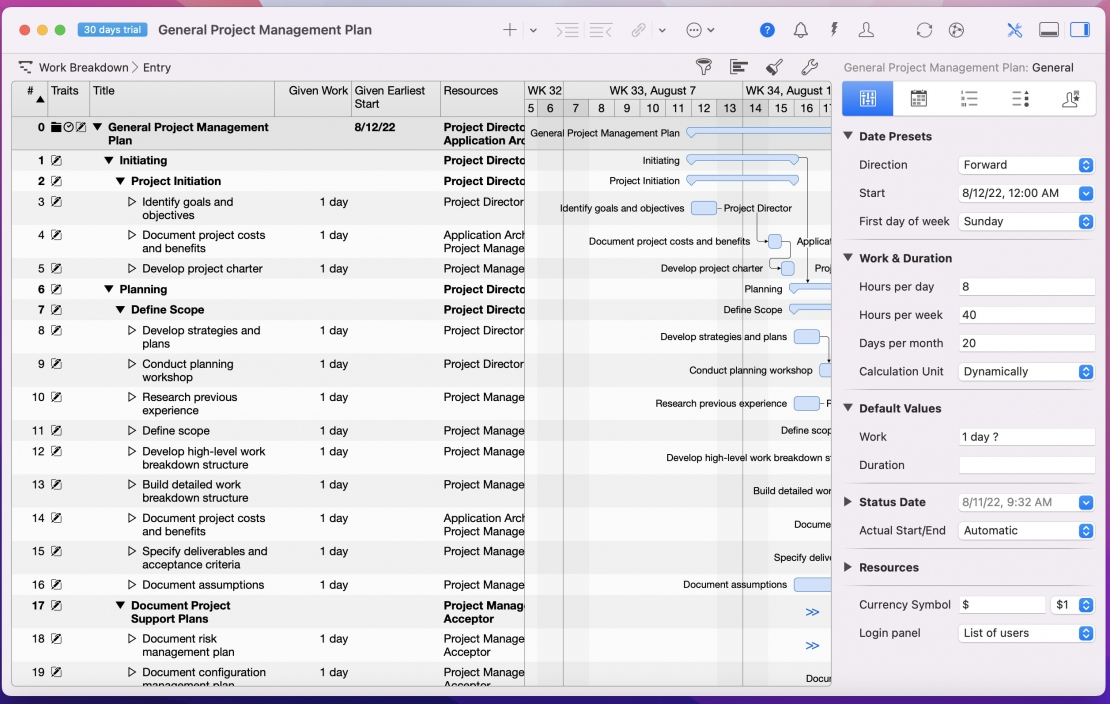Image resolution: width=1110 pixels, height=704 pixels.
Task: Switch to the calendar inspector tab
Action: (918, 98)
